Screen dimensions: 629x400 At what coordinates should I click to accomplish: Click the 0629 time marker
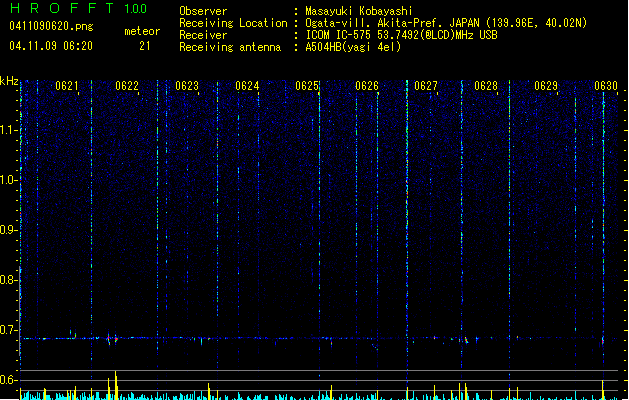546,86
